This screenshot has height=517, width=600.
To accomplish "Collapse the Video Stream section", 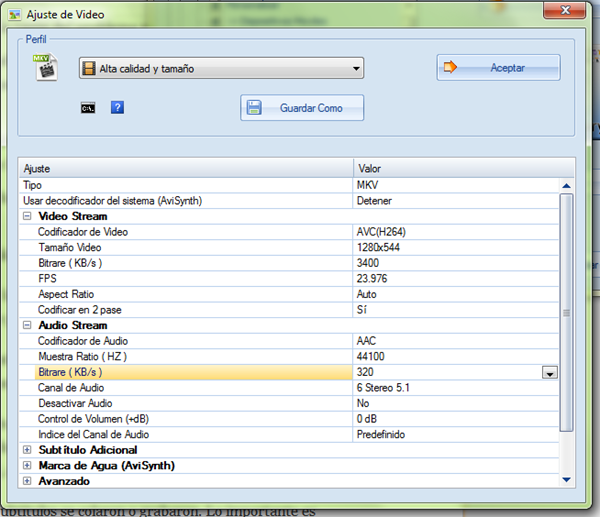I will [x=27, y=217].
